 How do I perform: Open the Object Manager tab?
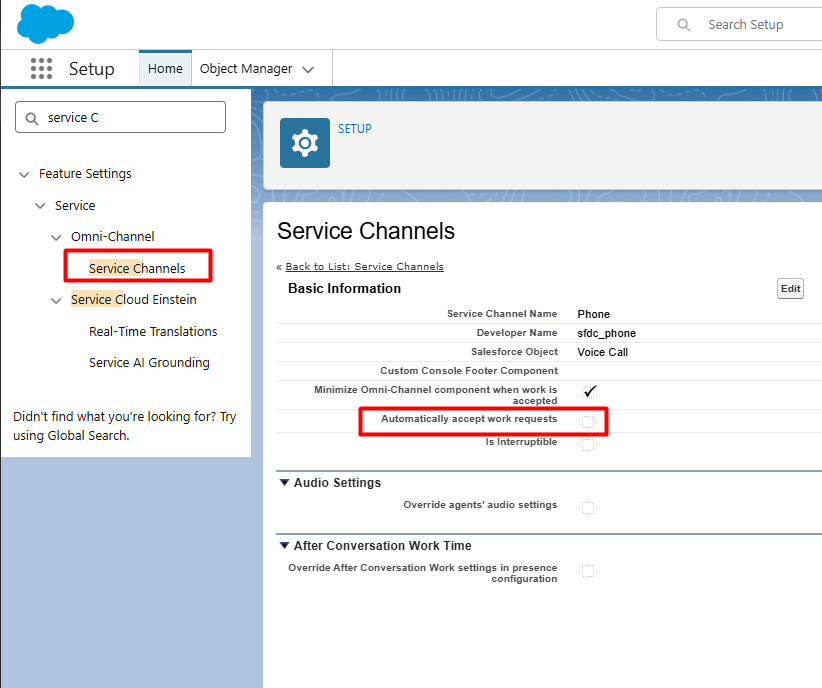click(246, 69)
